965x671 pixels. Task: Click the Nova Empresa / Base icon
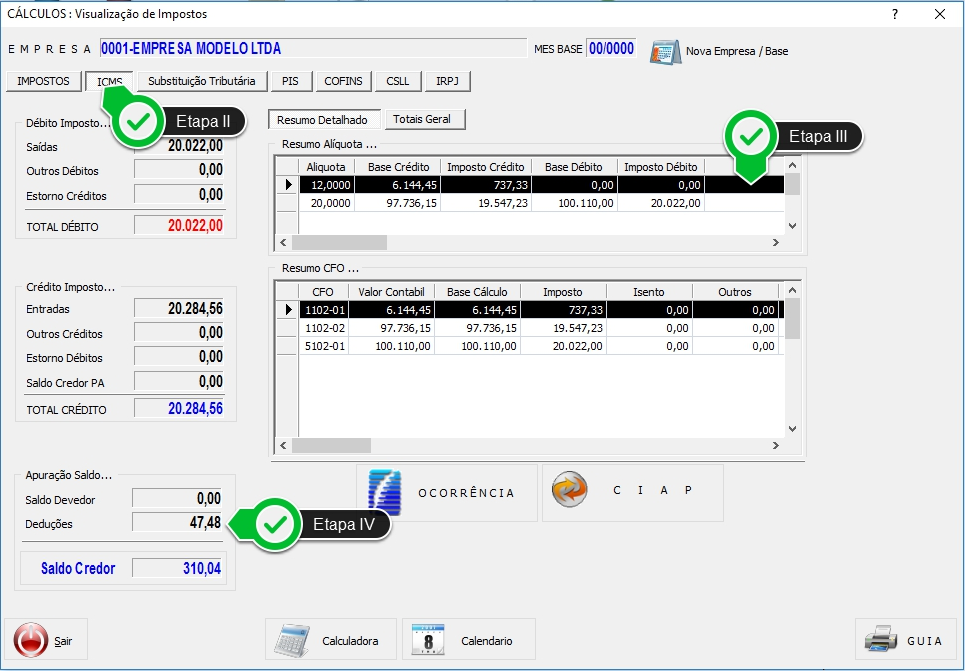pyautogui.click(x=665, y=50)
